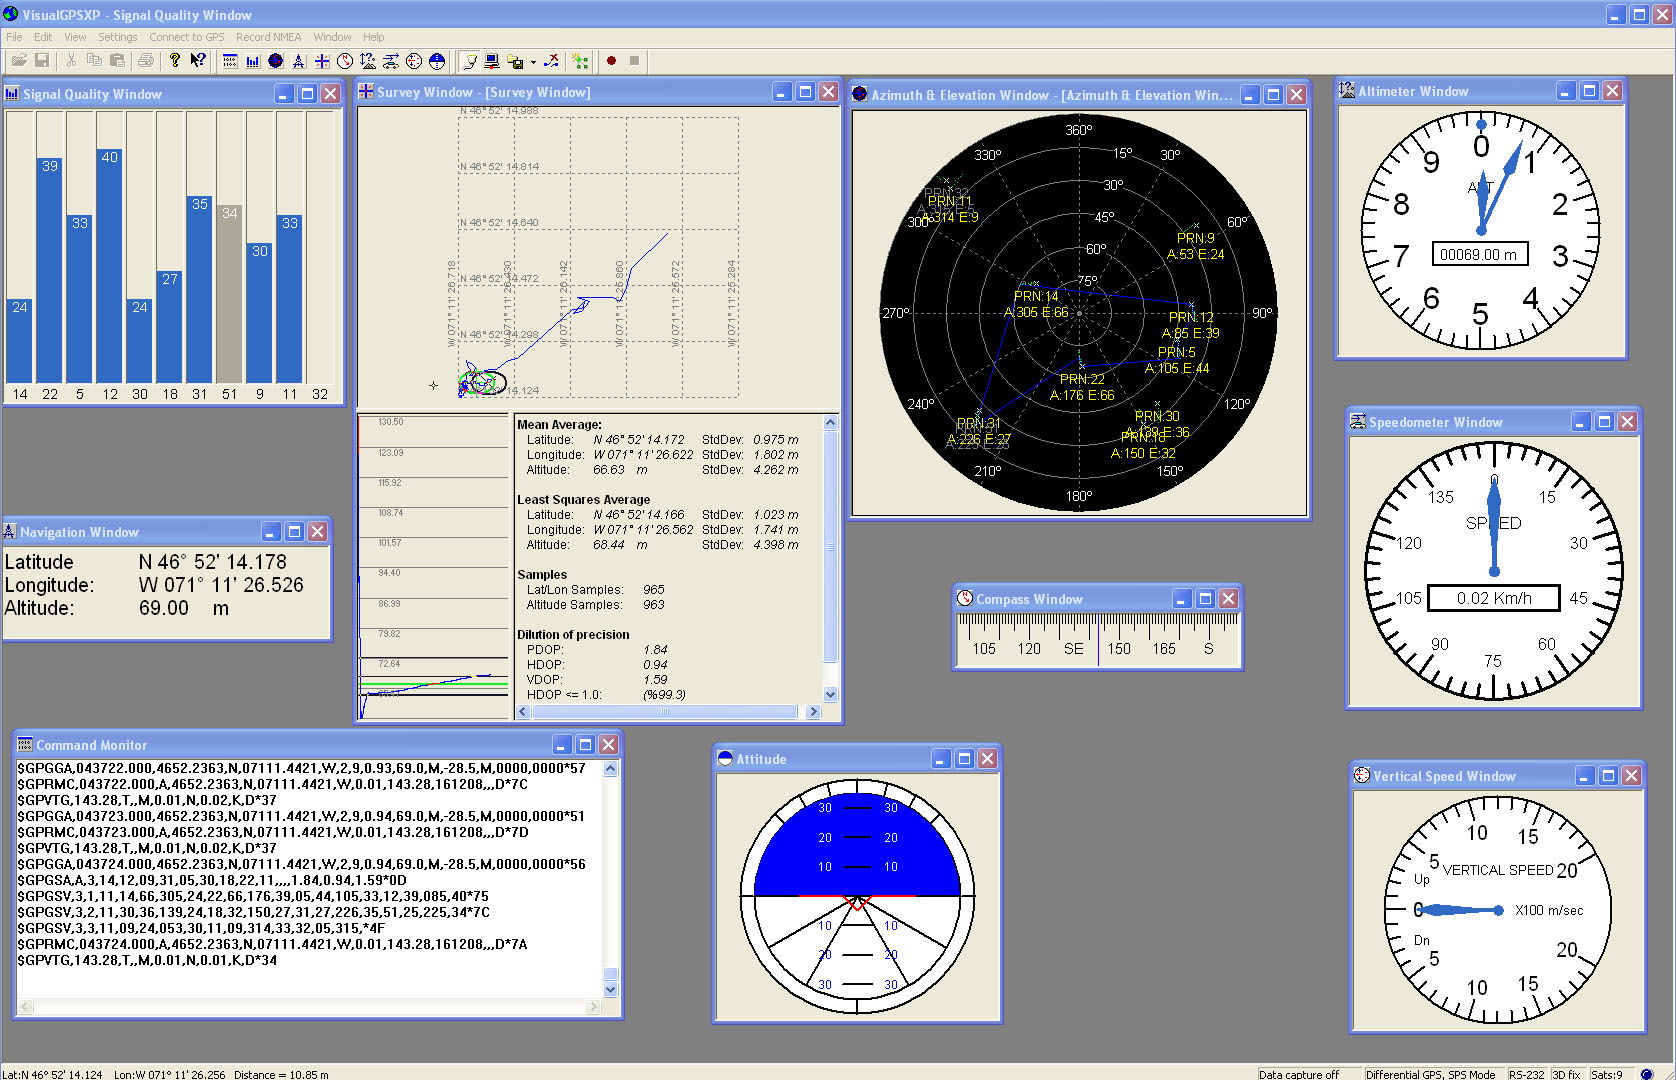Click the Disconnect red-X toolbar icon
Image resolution: width=1676 pixels, height=1080 pixels.
(x=551, y=61)
